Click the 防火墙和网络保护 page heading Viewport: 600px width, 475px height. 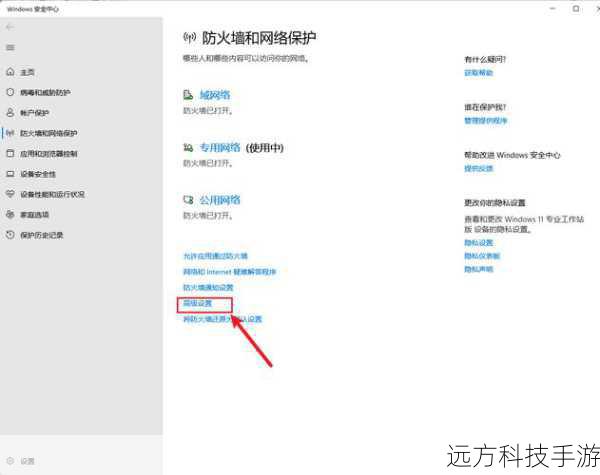[259, 38]
